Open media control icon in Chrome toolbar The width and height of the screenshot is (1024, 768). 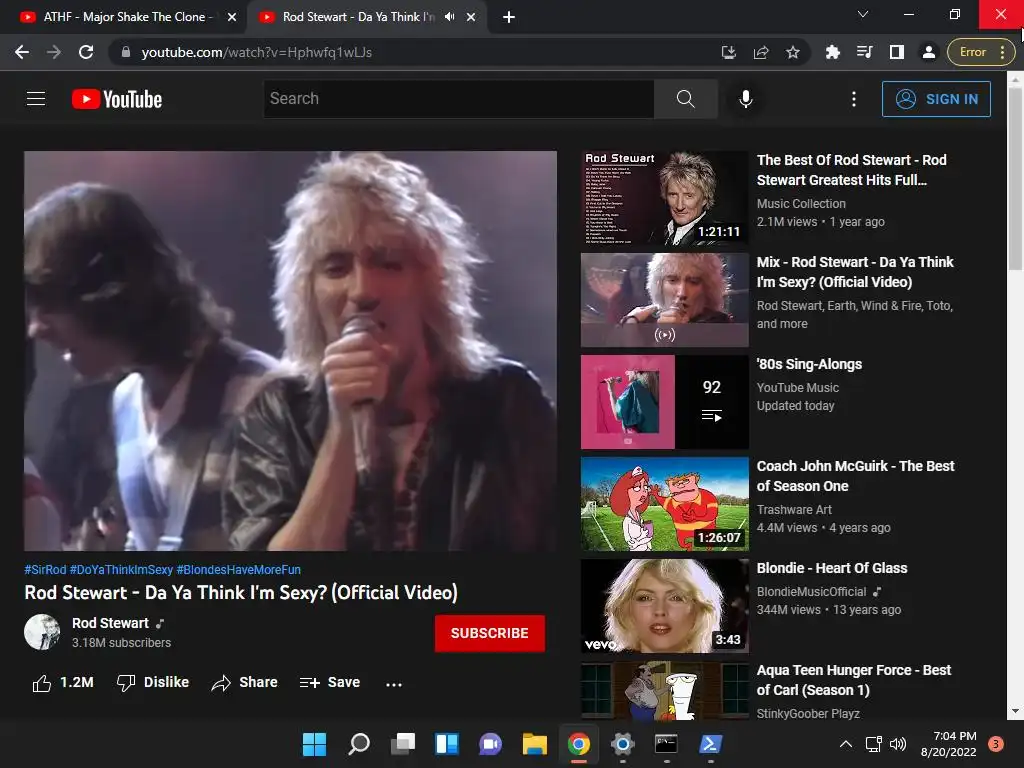pyautogui.click(x=865, y=52)
